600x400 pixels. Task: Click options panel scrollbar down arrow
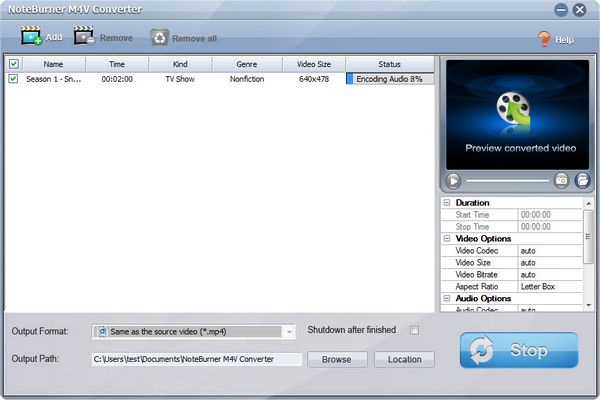[x=589, y=305]
